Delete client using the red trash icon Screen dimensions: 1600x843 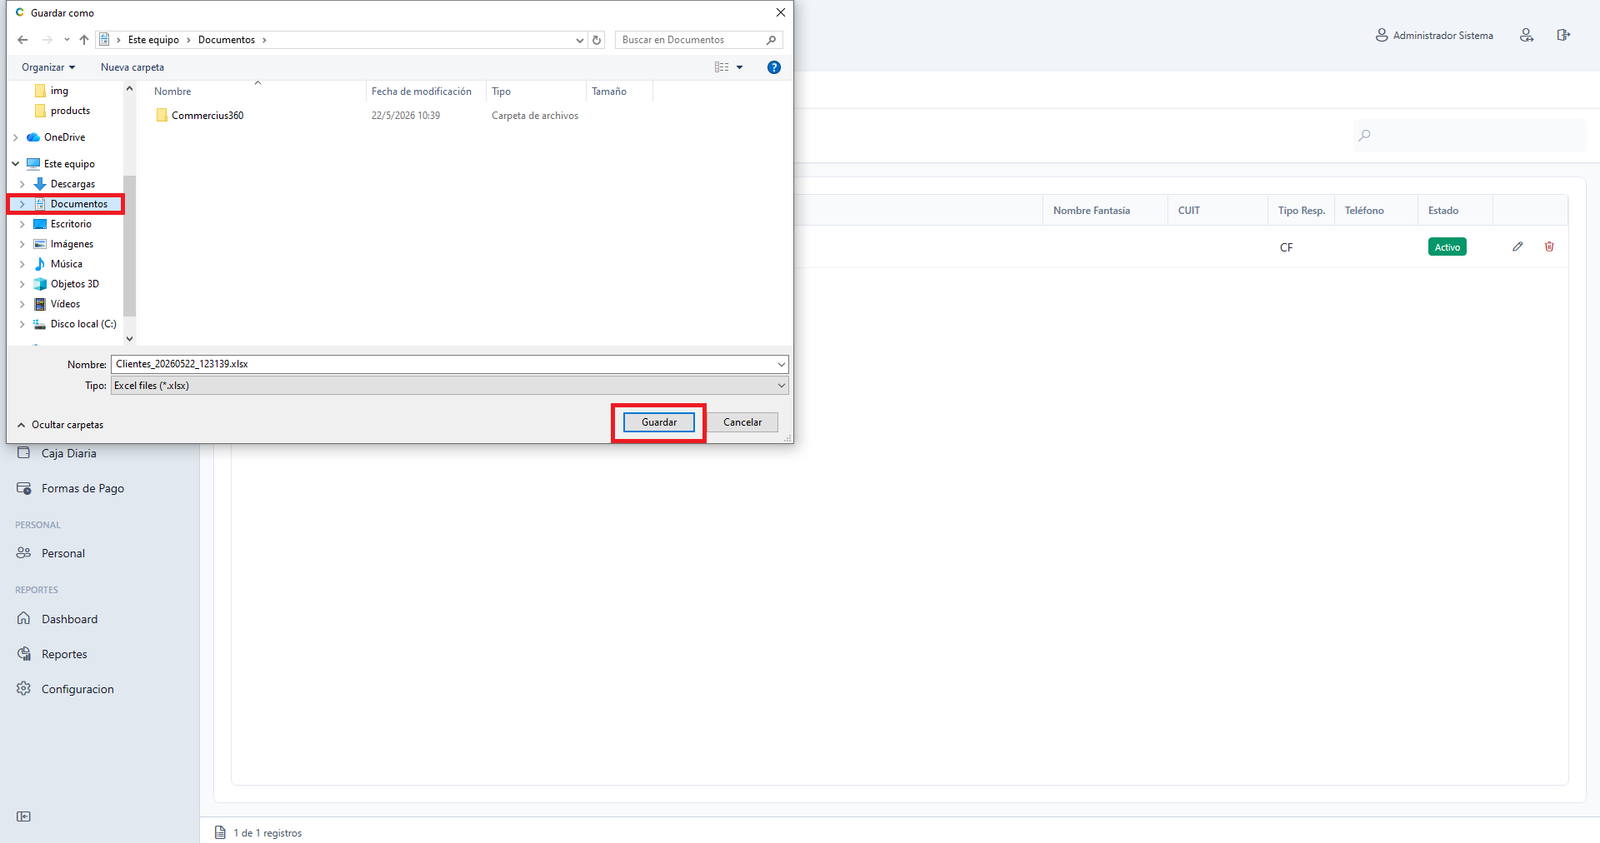click(x=1549, y=247)
